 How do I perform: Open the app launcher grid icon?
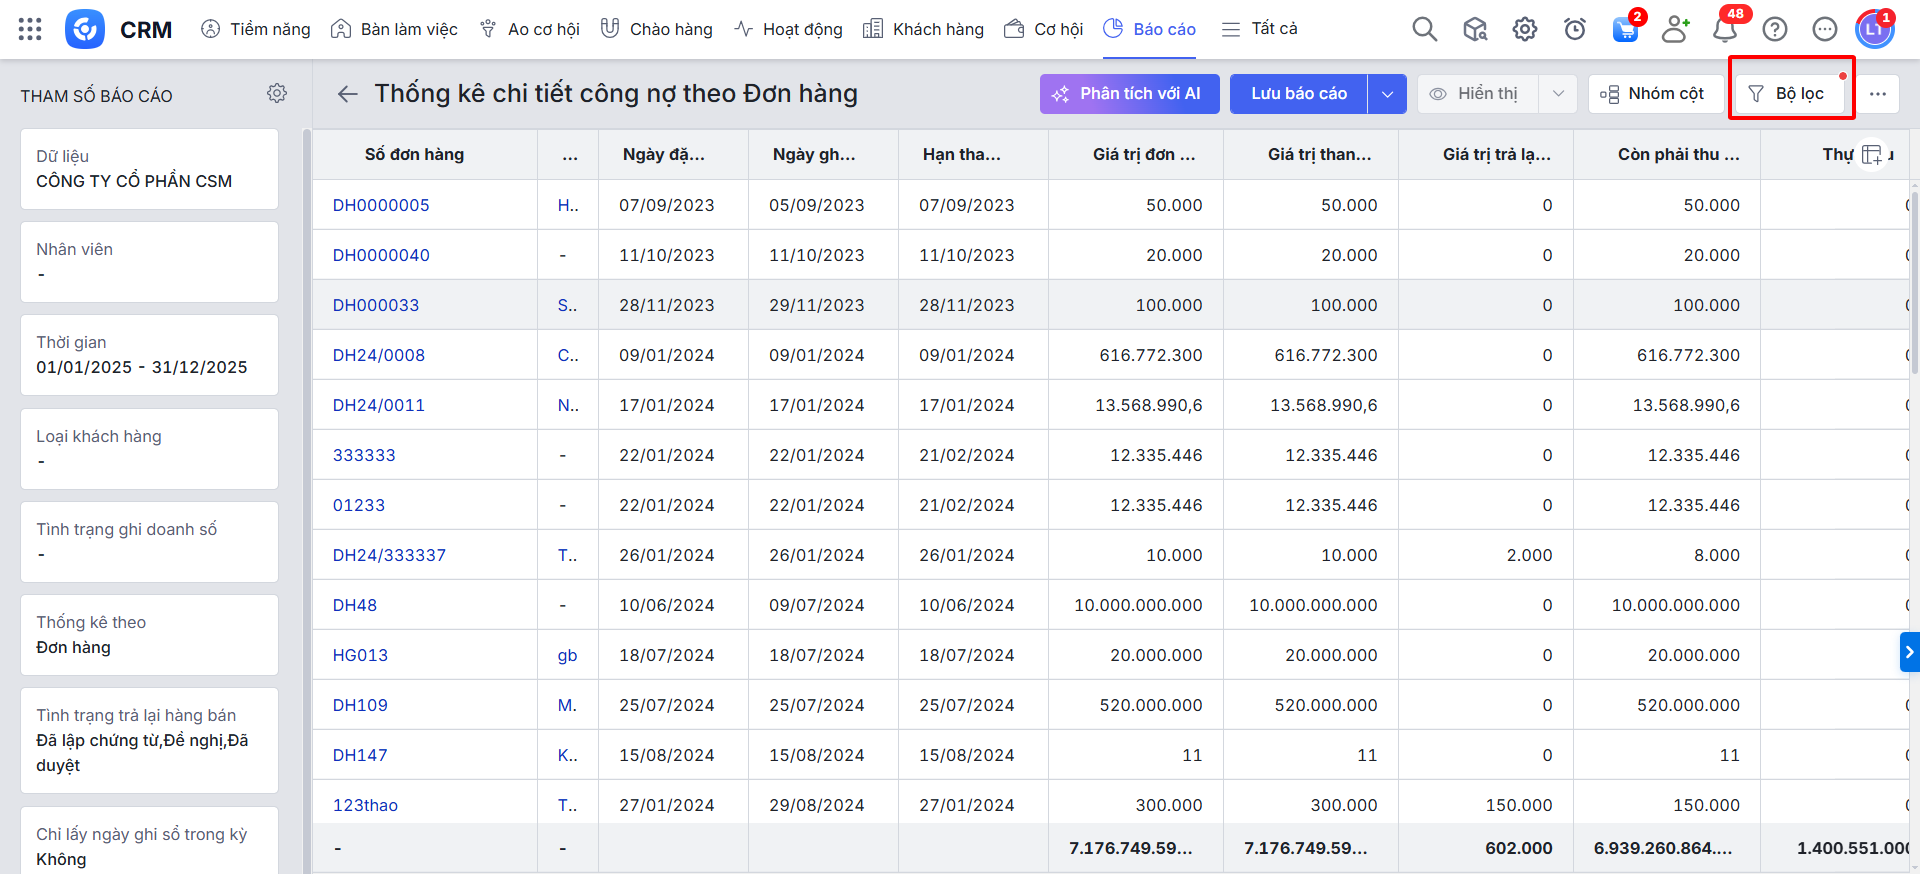click(x=30, y=29)
